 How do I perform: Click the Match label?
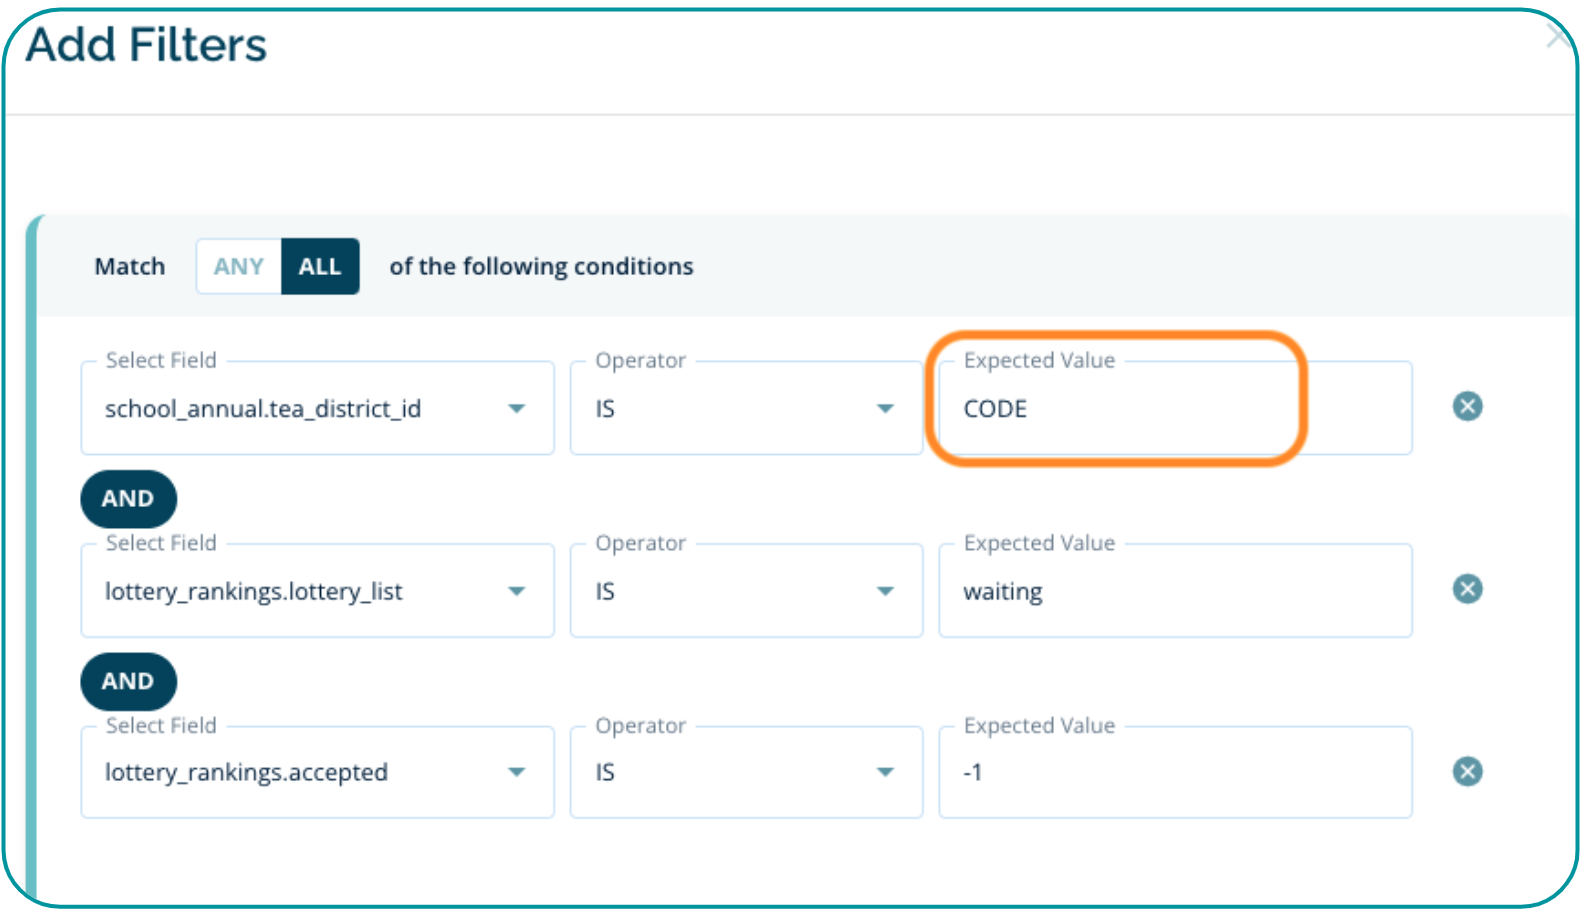tap(130, 267)
